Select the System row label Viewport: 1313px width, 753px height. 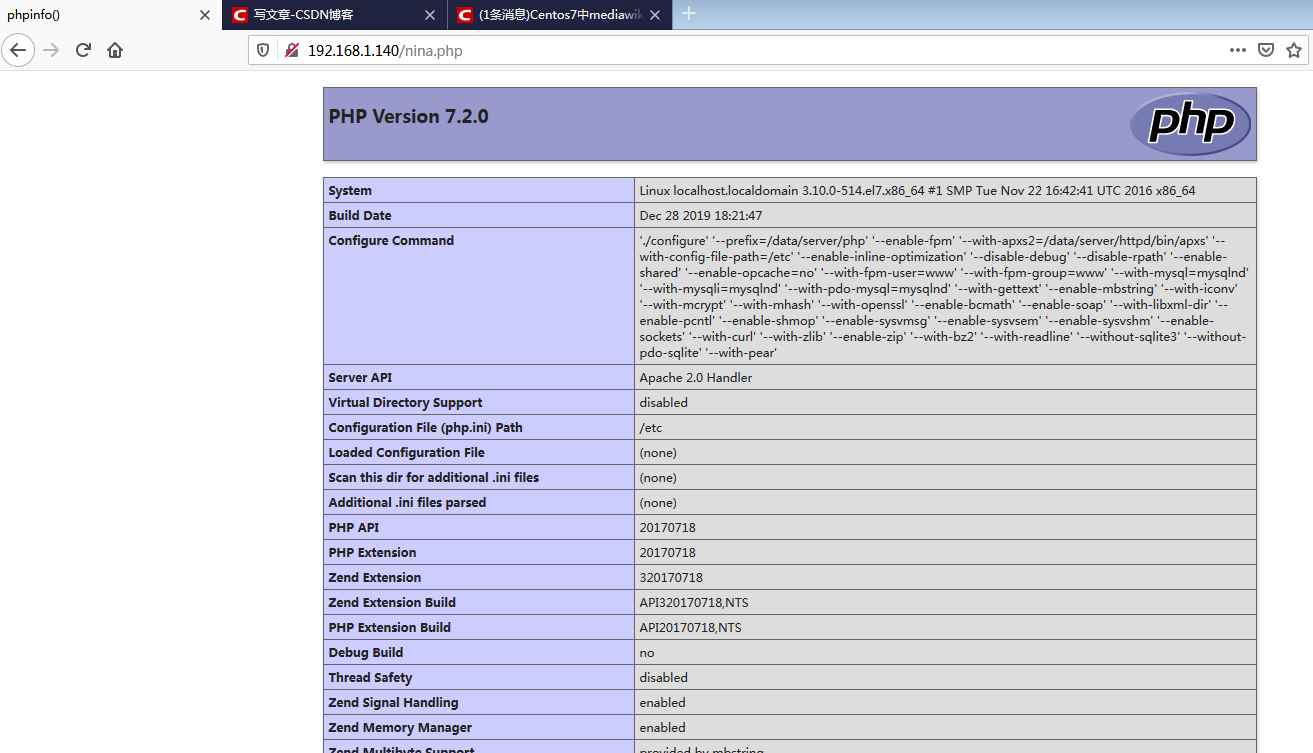pyautogui.click(x=350, y=191)
